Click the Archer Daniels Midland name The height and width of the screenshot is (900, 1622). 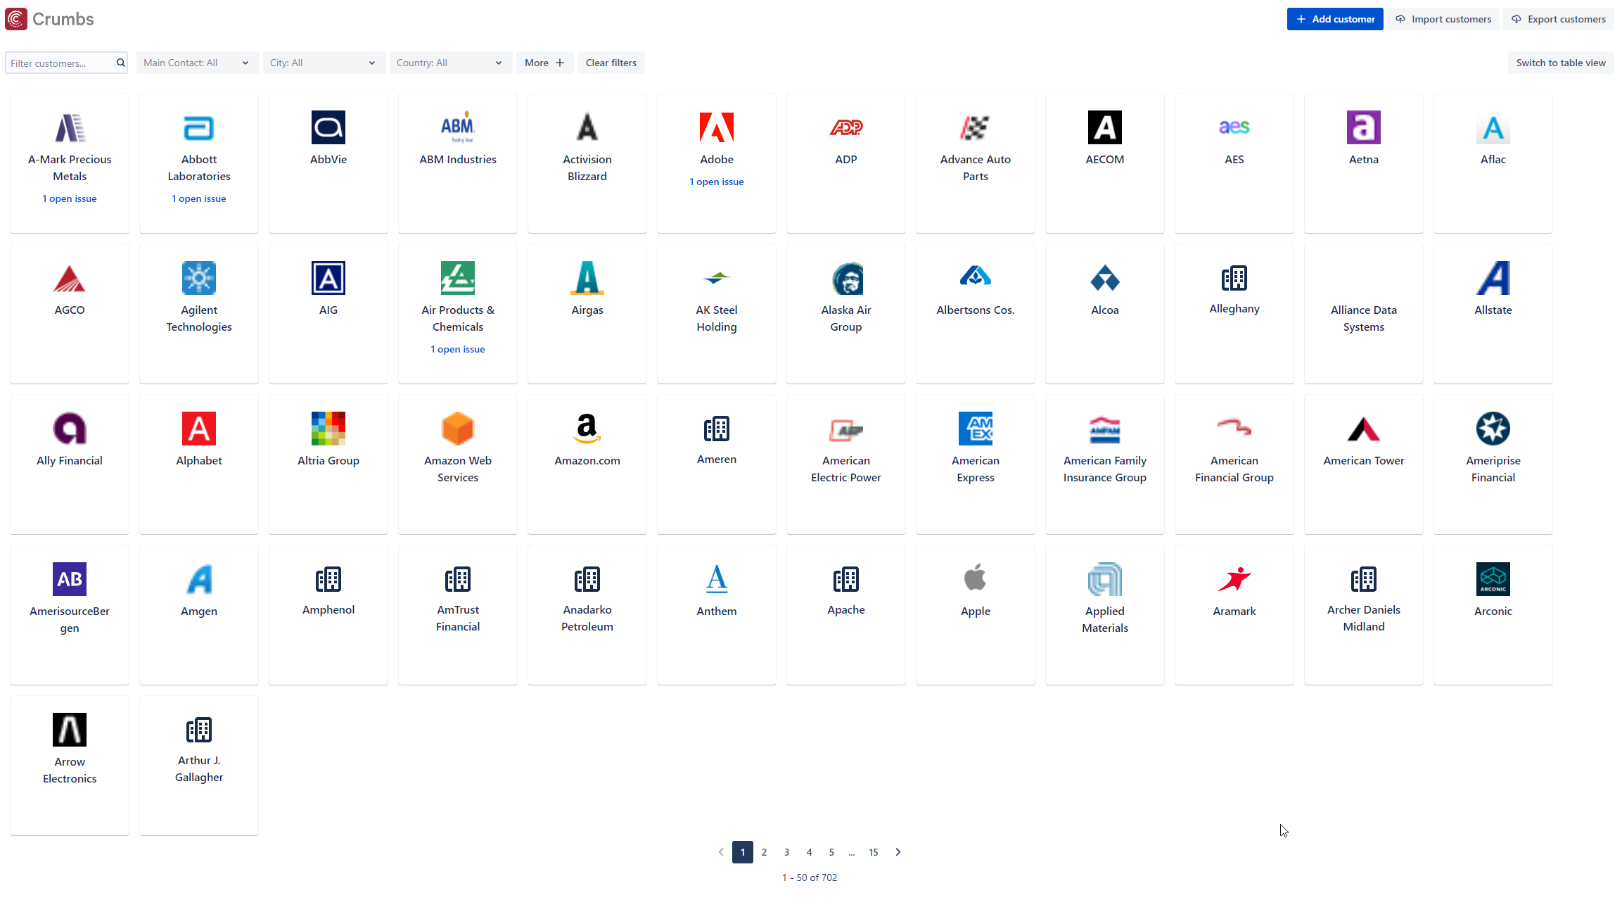click(x=1364, y=618)
